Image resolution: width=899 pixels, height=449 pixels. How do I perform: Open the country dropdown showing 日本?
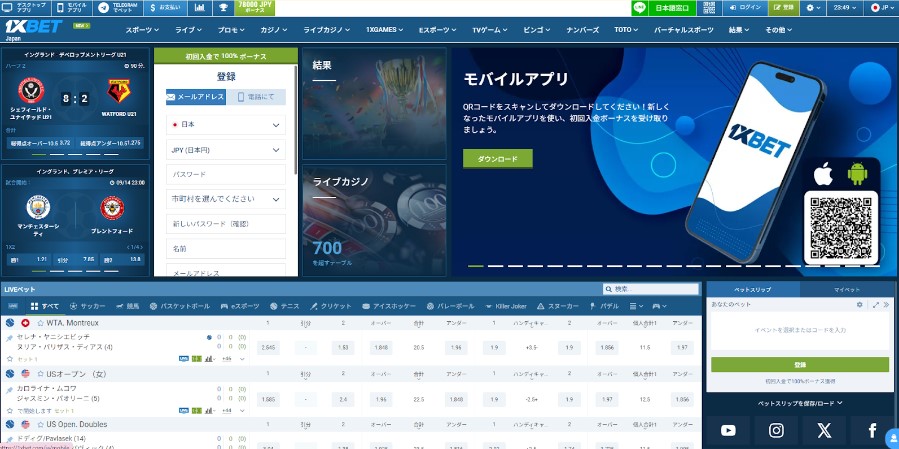click(x=226, y=124)
